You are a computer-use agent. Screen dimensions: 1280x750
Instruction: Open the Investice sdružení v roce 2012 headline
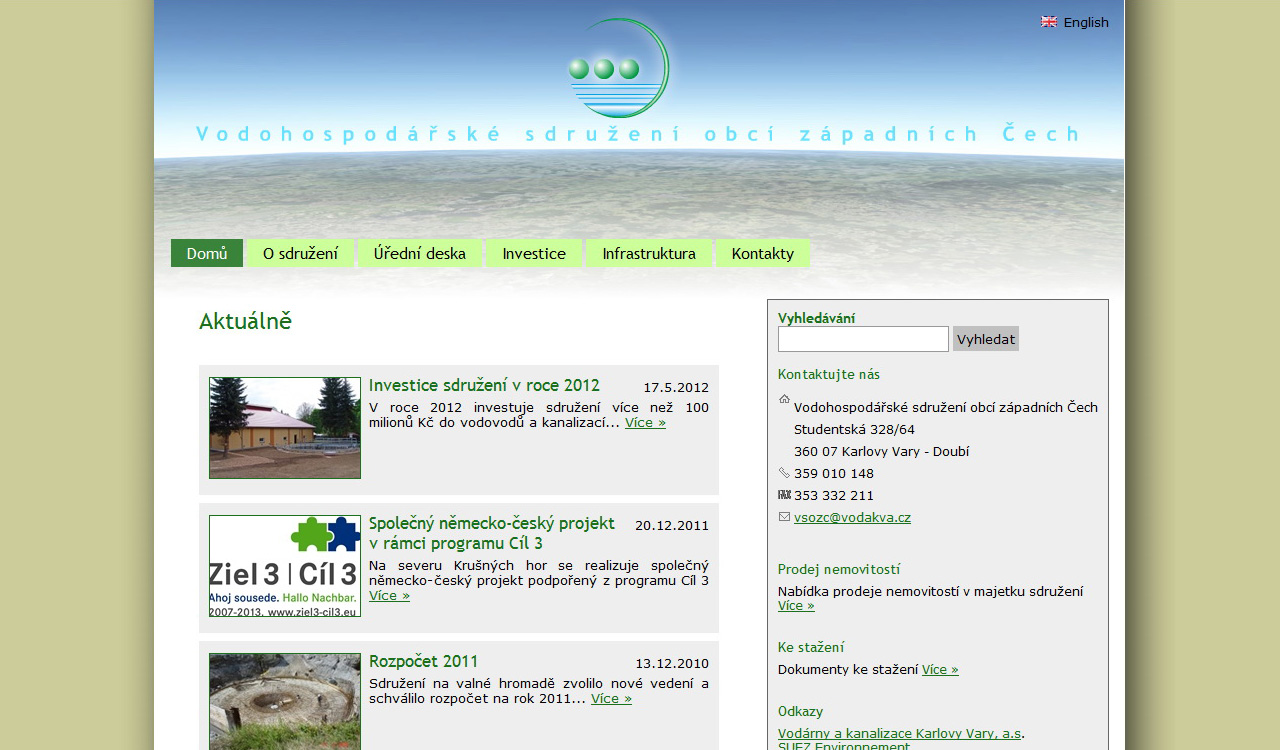pos(484,386)
